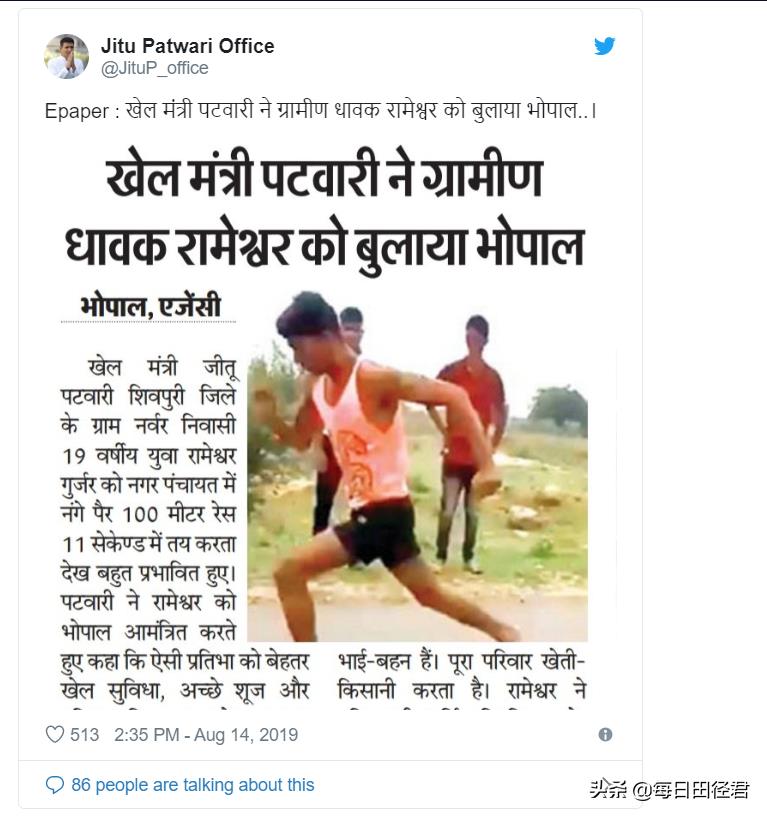This screenshot has height=817, width=767.
Task: Click the article text starting भाई-बहन हैं
Action: click(462, 677)
